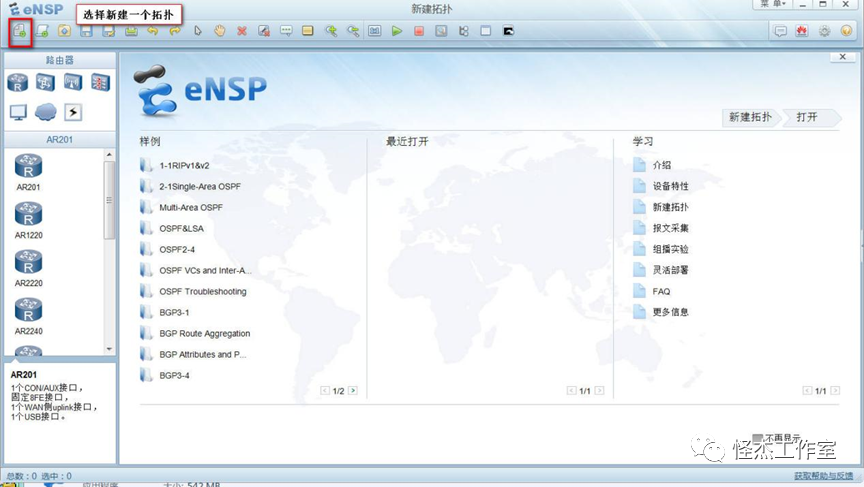Select the text note tool
The height and width of the screenshot is (487, 864).
pos(286,31)
